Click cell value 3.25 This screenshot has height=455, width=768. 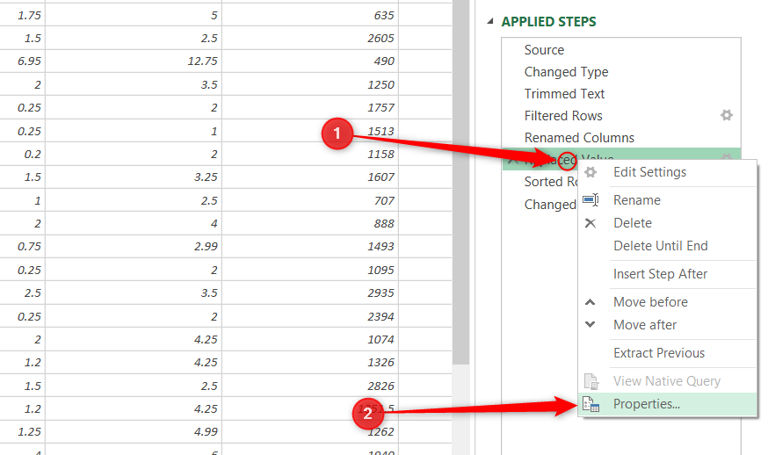[x=206, y=177]
